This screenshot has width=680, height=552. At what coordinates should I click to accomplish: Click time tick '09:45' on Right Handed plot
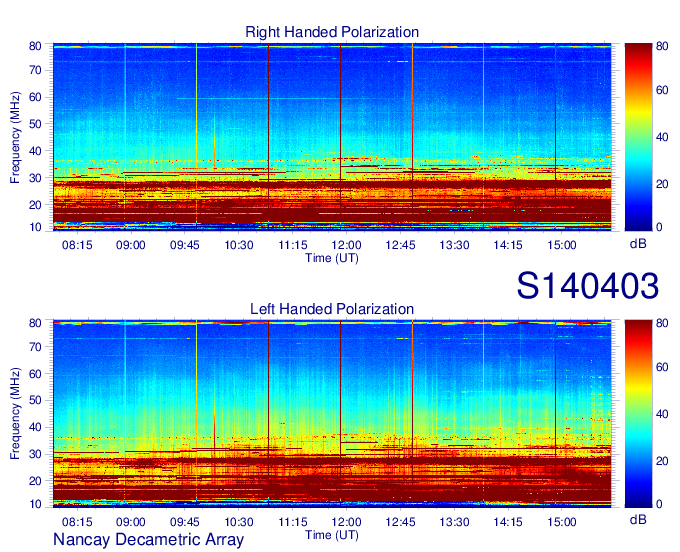[x=185, y=245]
